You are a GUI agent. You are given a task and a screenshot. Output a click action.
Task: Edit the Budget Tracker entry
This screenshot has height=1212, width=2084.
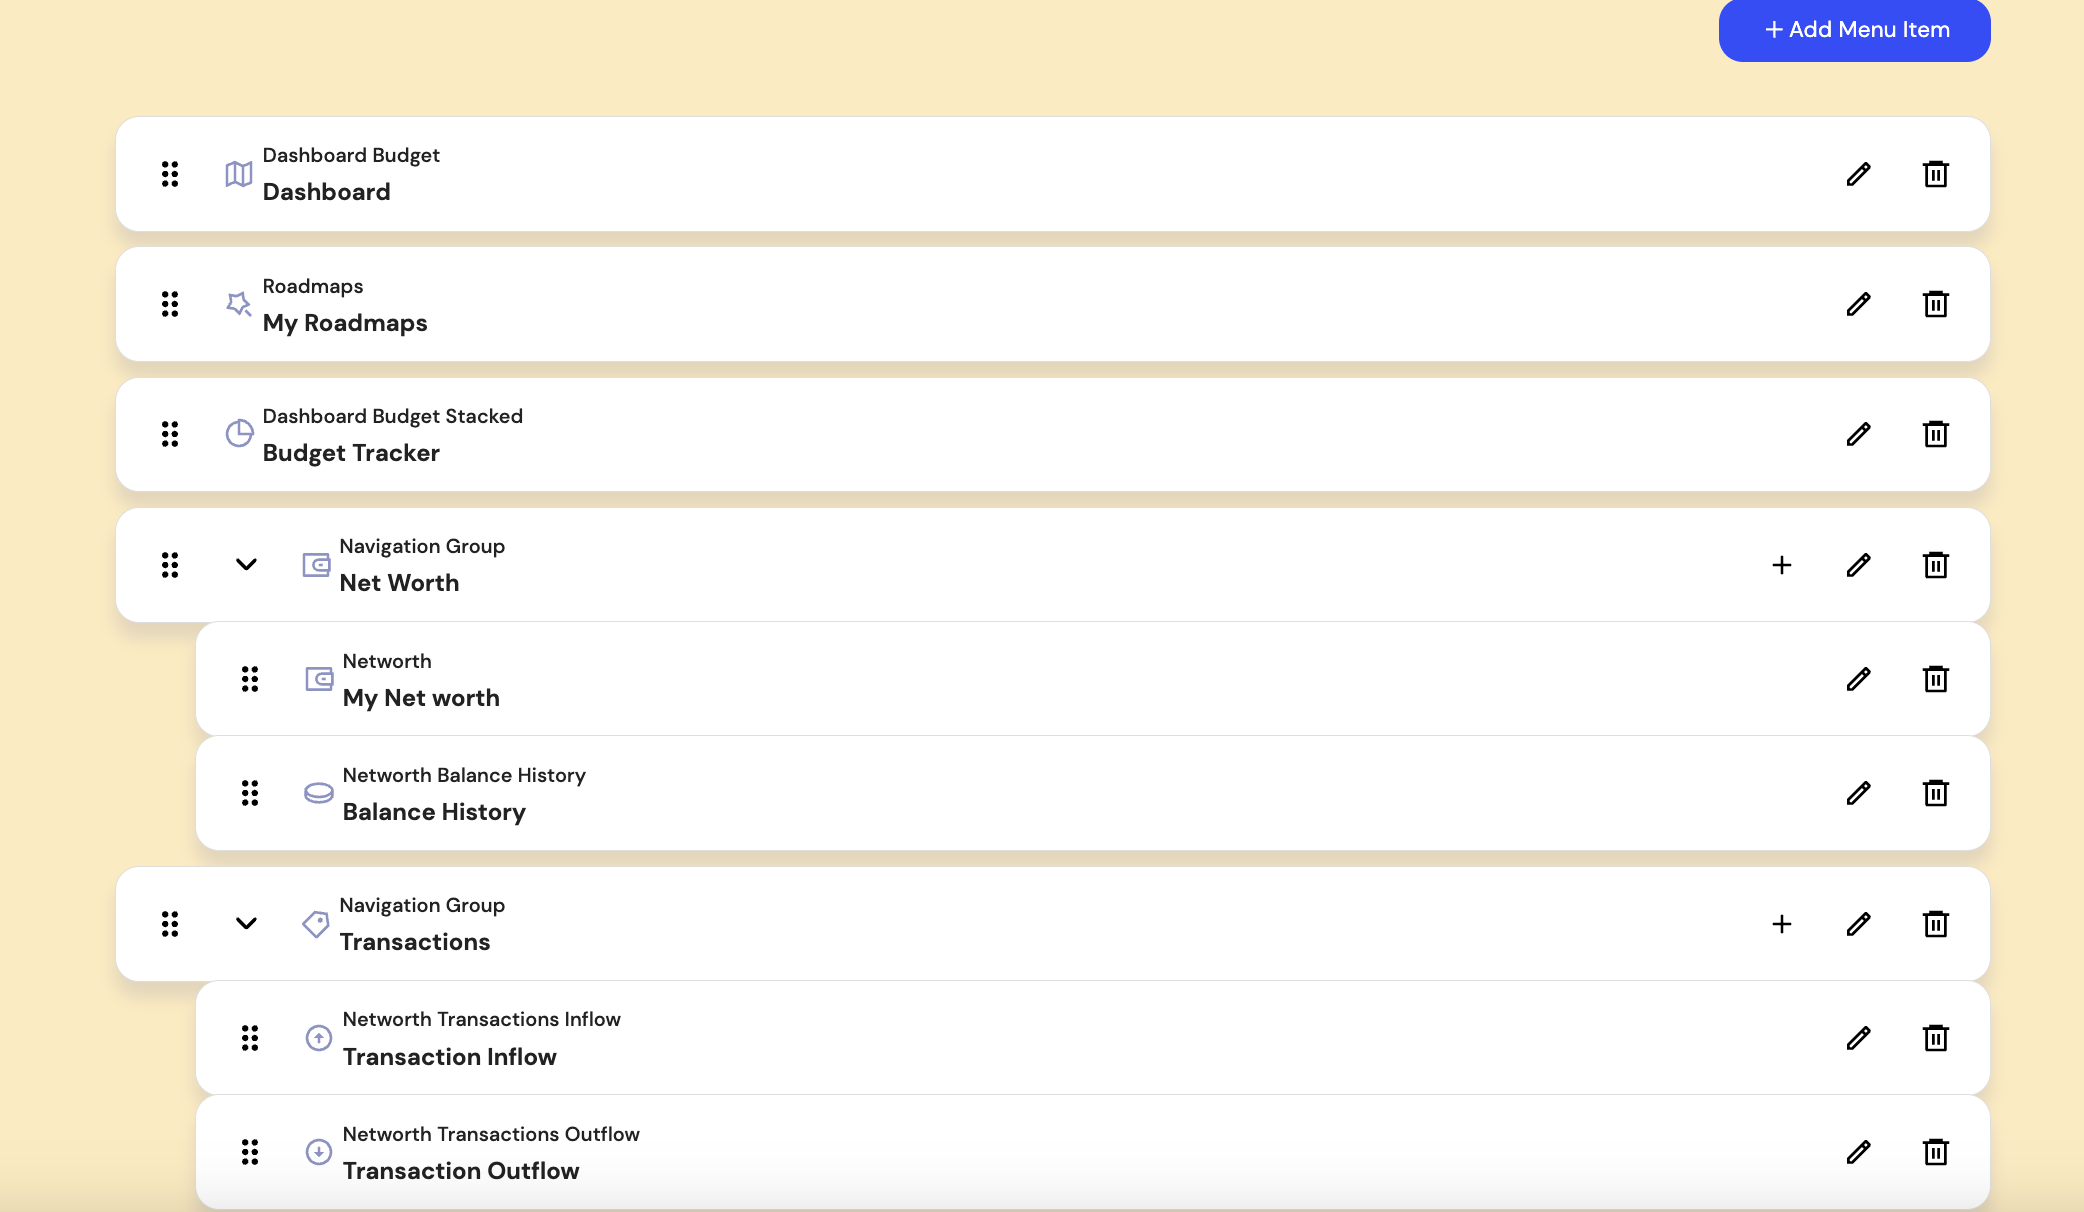pos(1858,434)
